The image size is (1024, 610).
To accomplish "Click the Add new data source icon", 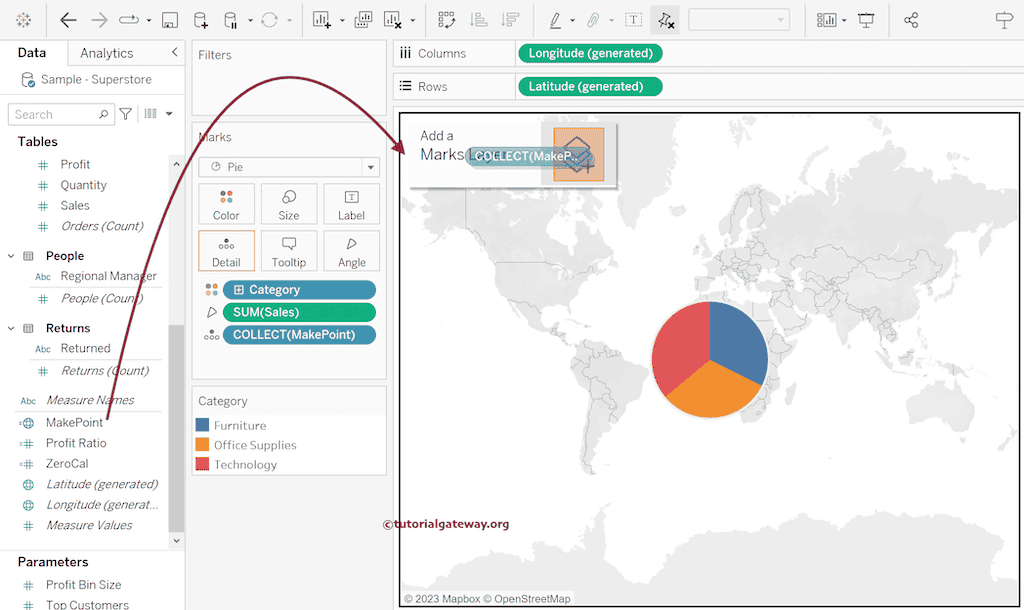I will (201, 20).
